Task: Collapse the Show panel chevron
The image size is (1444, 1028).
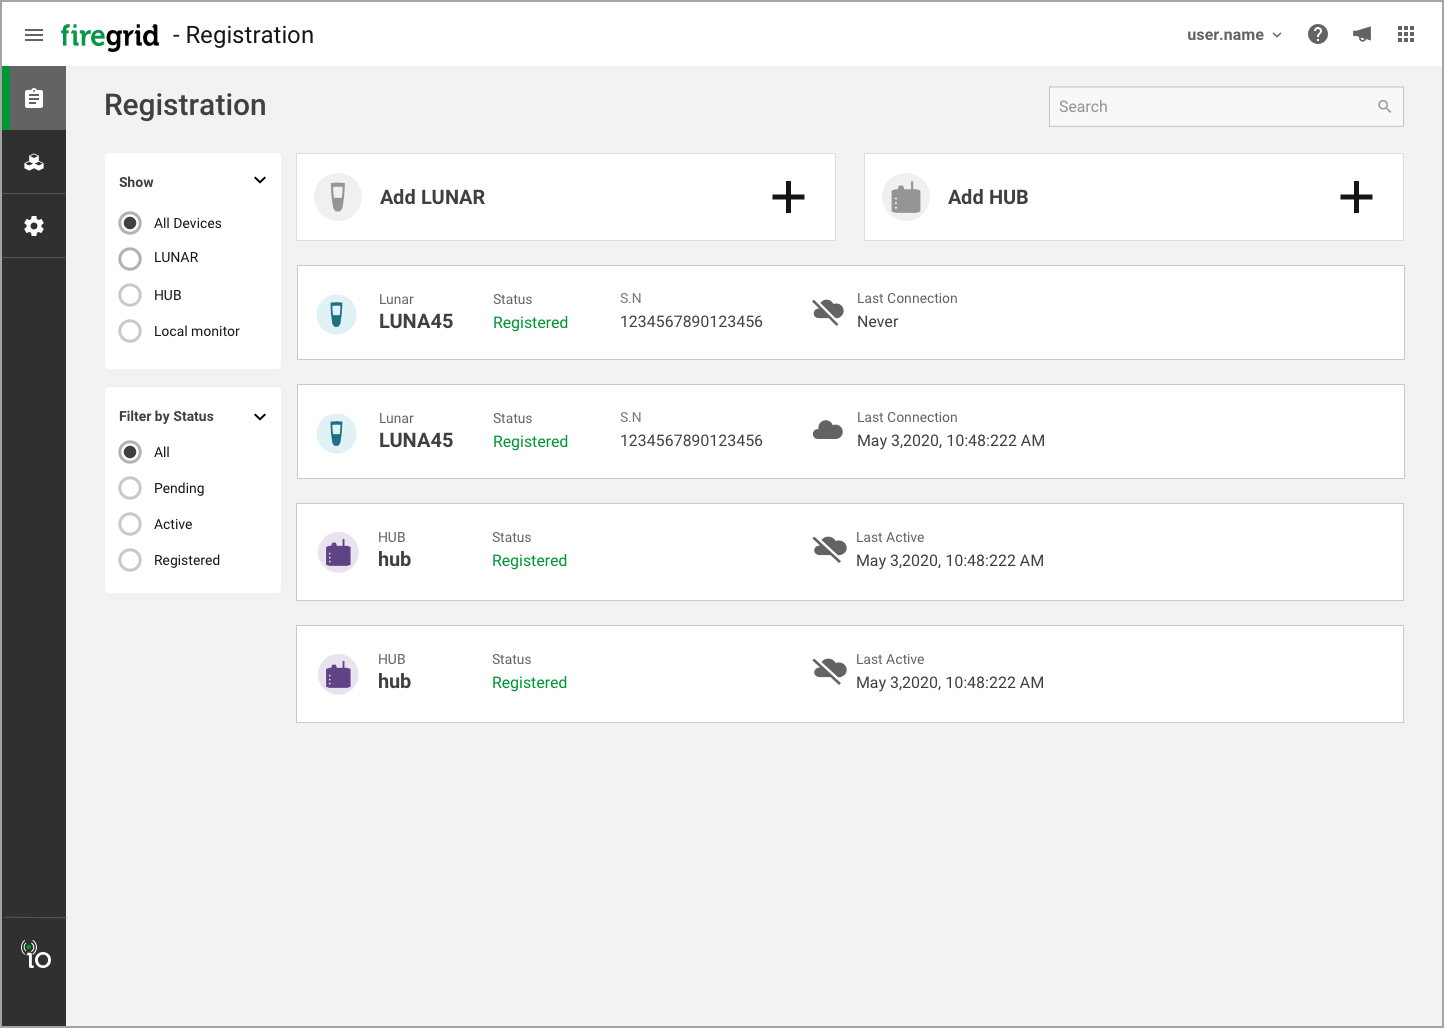Action: [260, 181]
